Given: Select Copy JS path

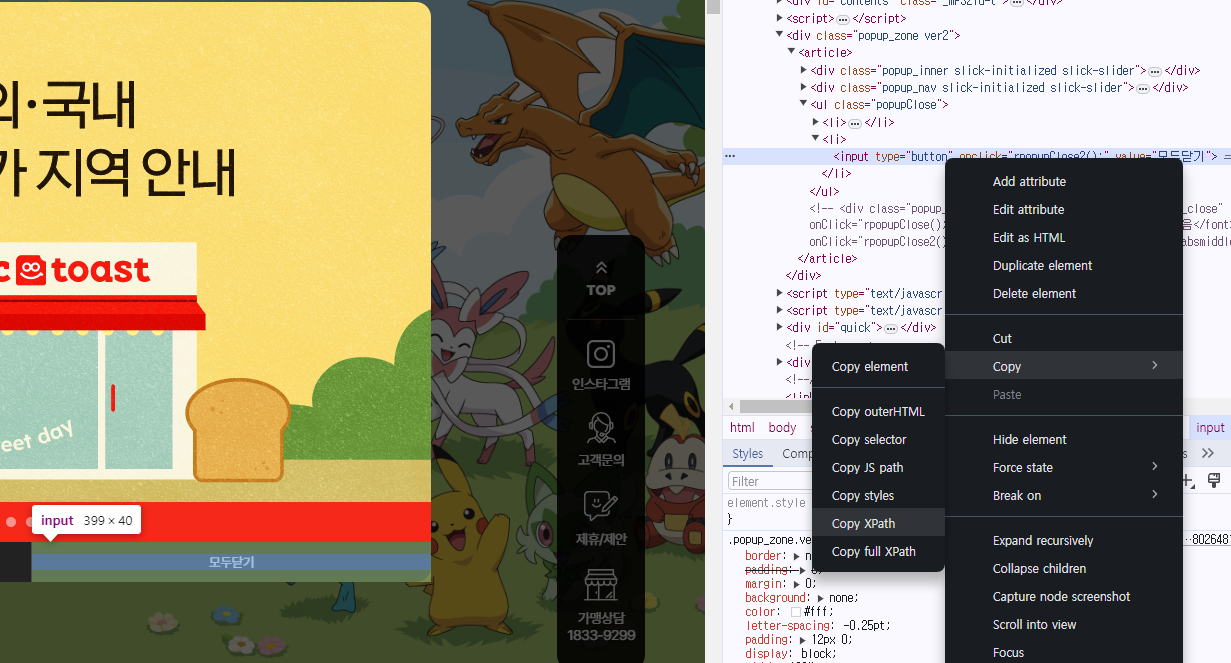Looking at the screenshot, I should pyautogui.click(x=879, y=467).
